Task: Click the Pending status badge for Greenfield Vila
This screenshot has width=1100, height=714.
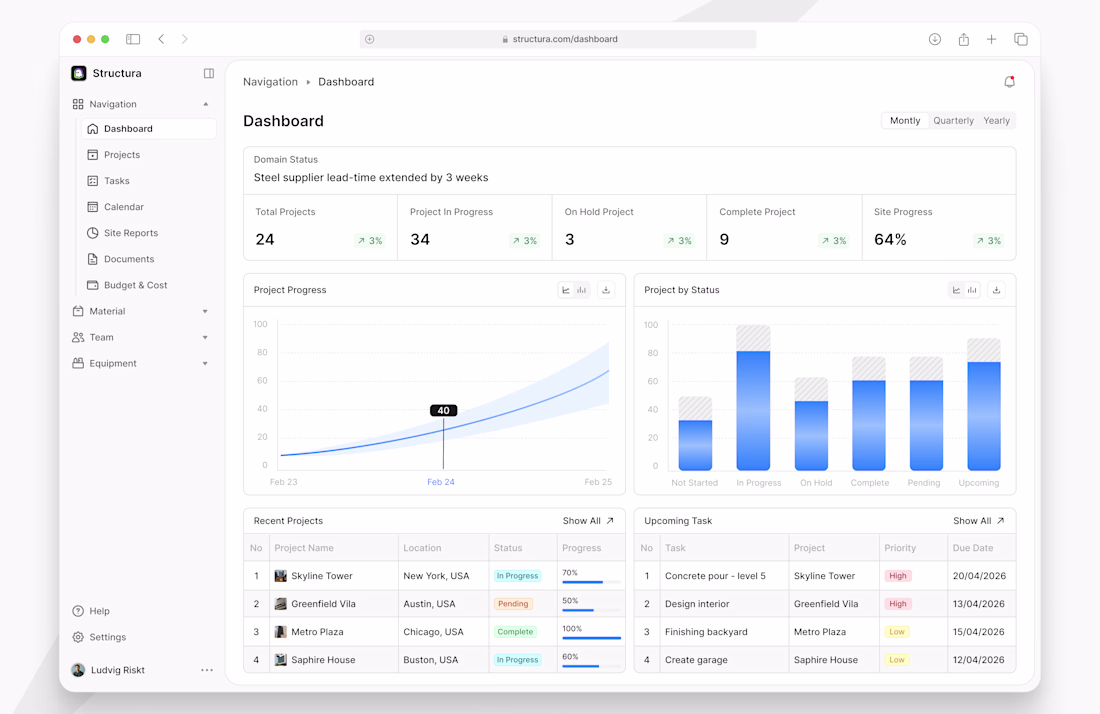Action: pyautogui.click(x=514, y=604)
